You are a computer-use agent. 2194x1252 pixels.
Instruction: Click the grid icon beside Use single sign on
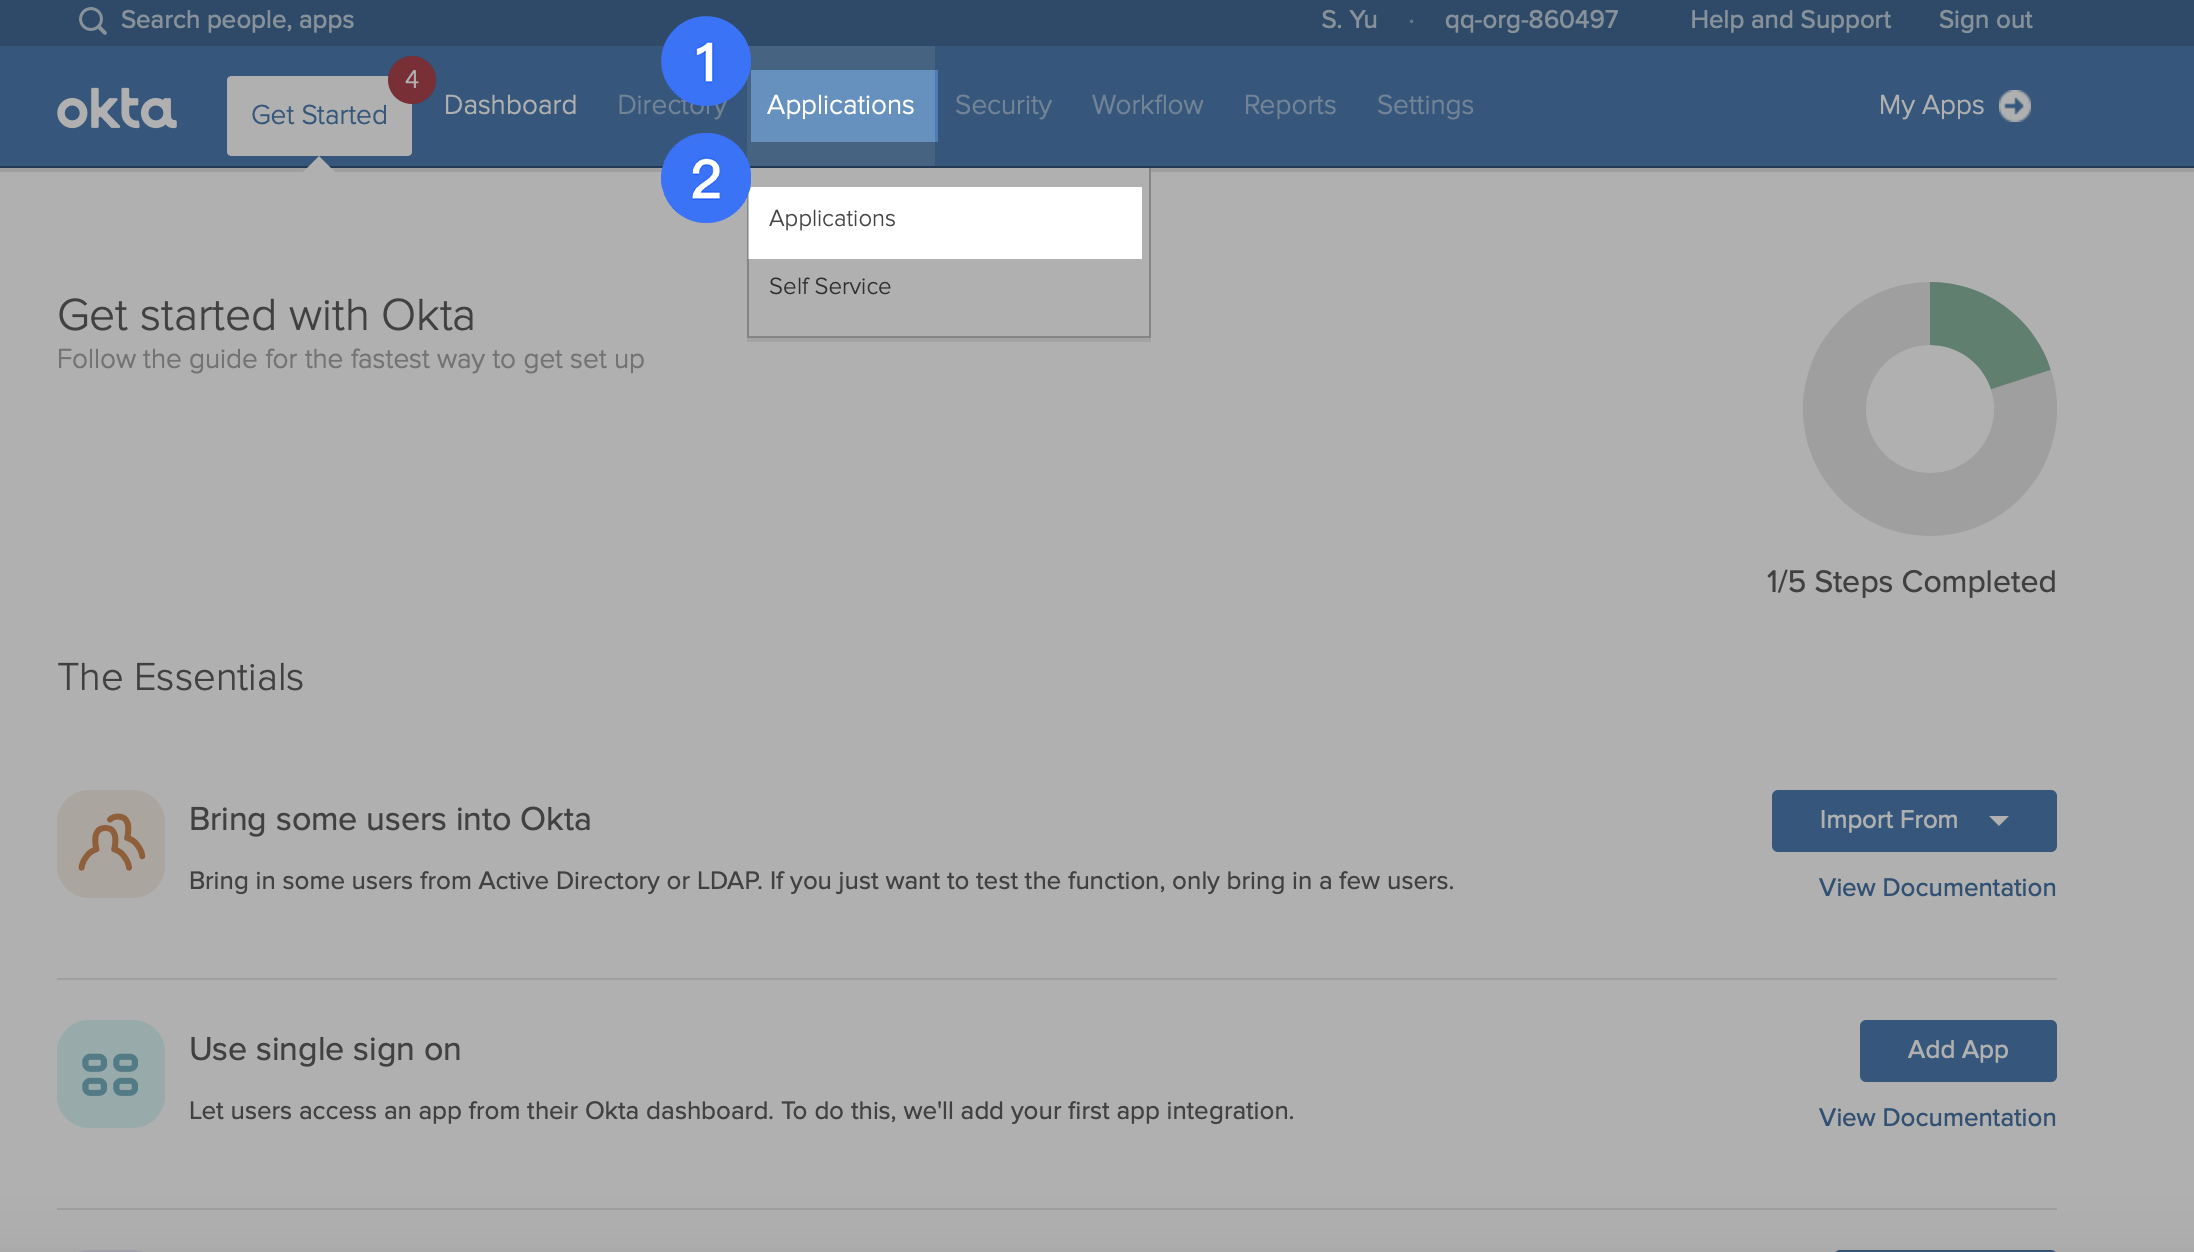[x=110, y=1073]
